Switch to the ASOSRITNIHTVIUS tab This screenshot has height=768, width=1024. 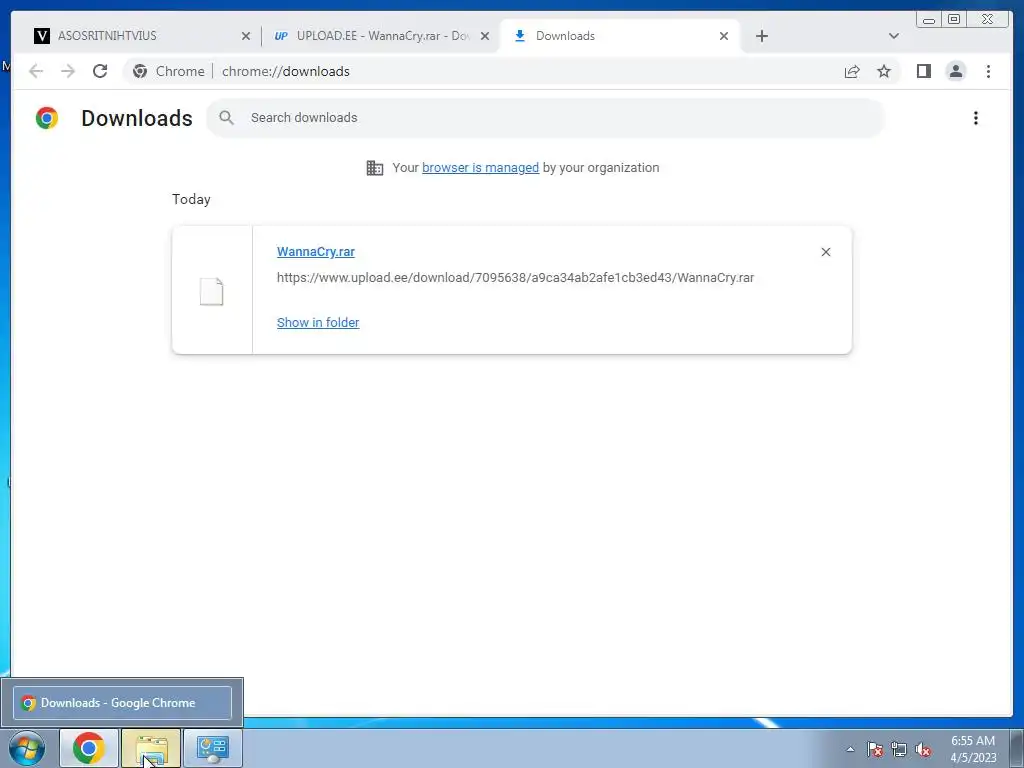142,36
